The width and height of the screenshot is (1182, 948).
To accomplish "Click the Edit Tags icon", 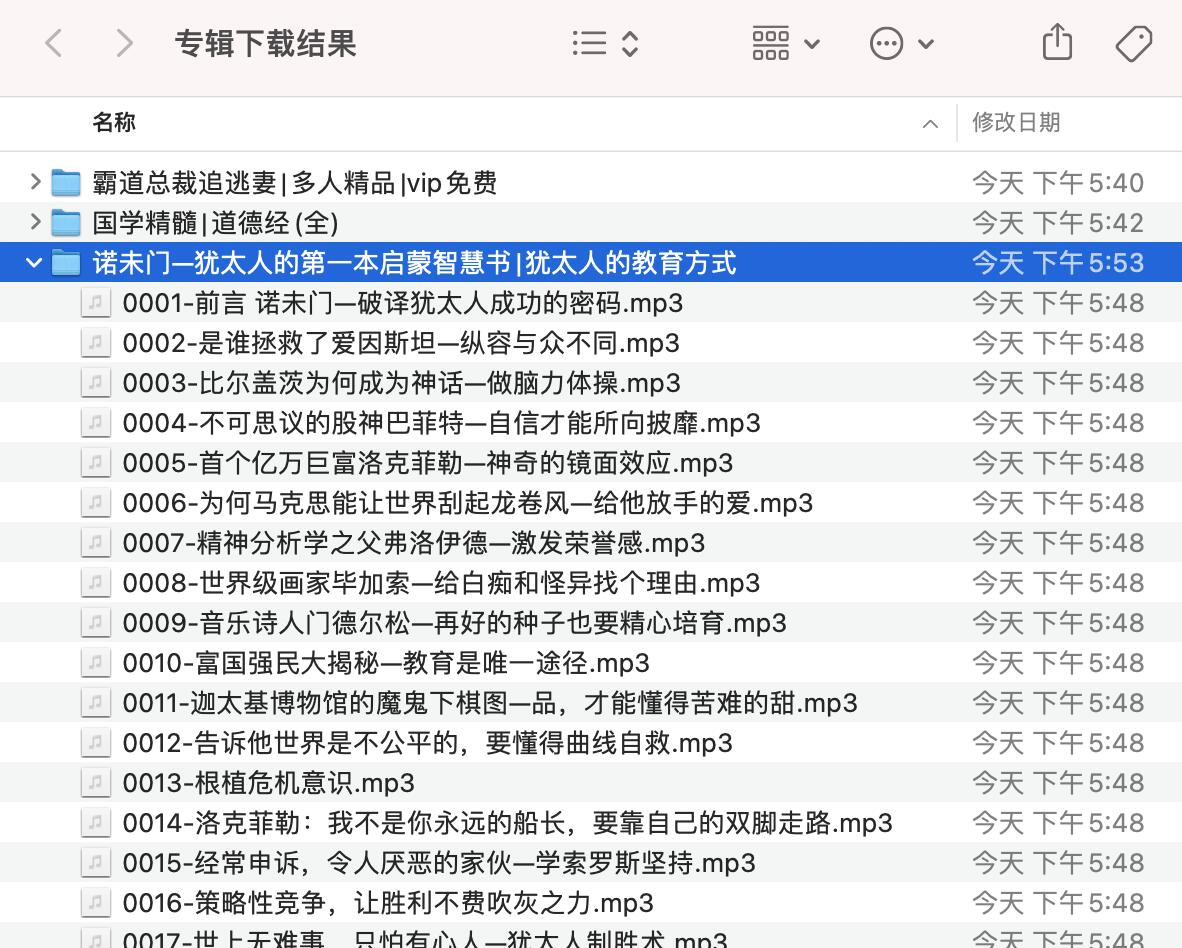I will tap(1134, 44).
